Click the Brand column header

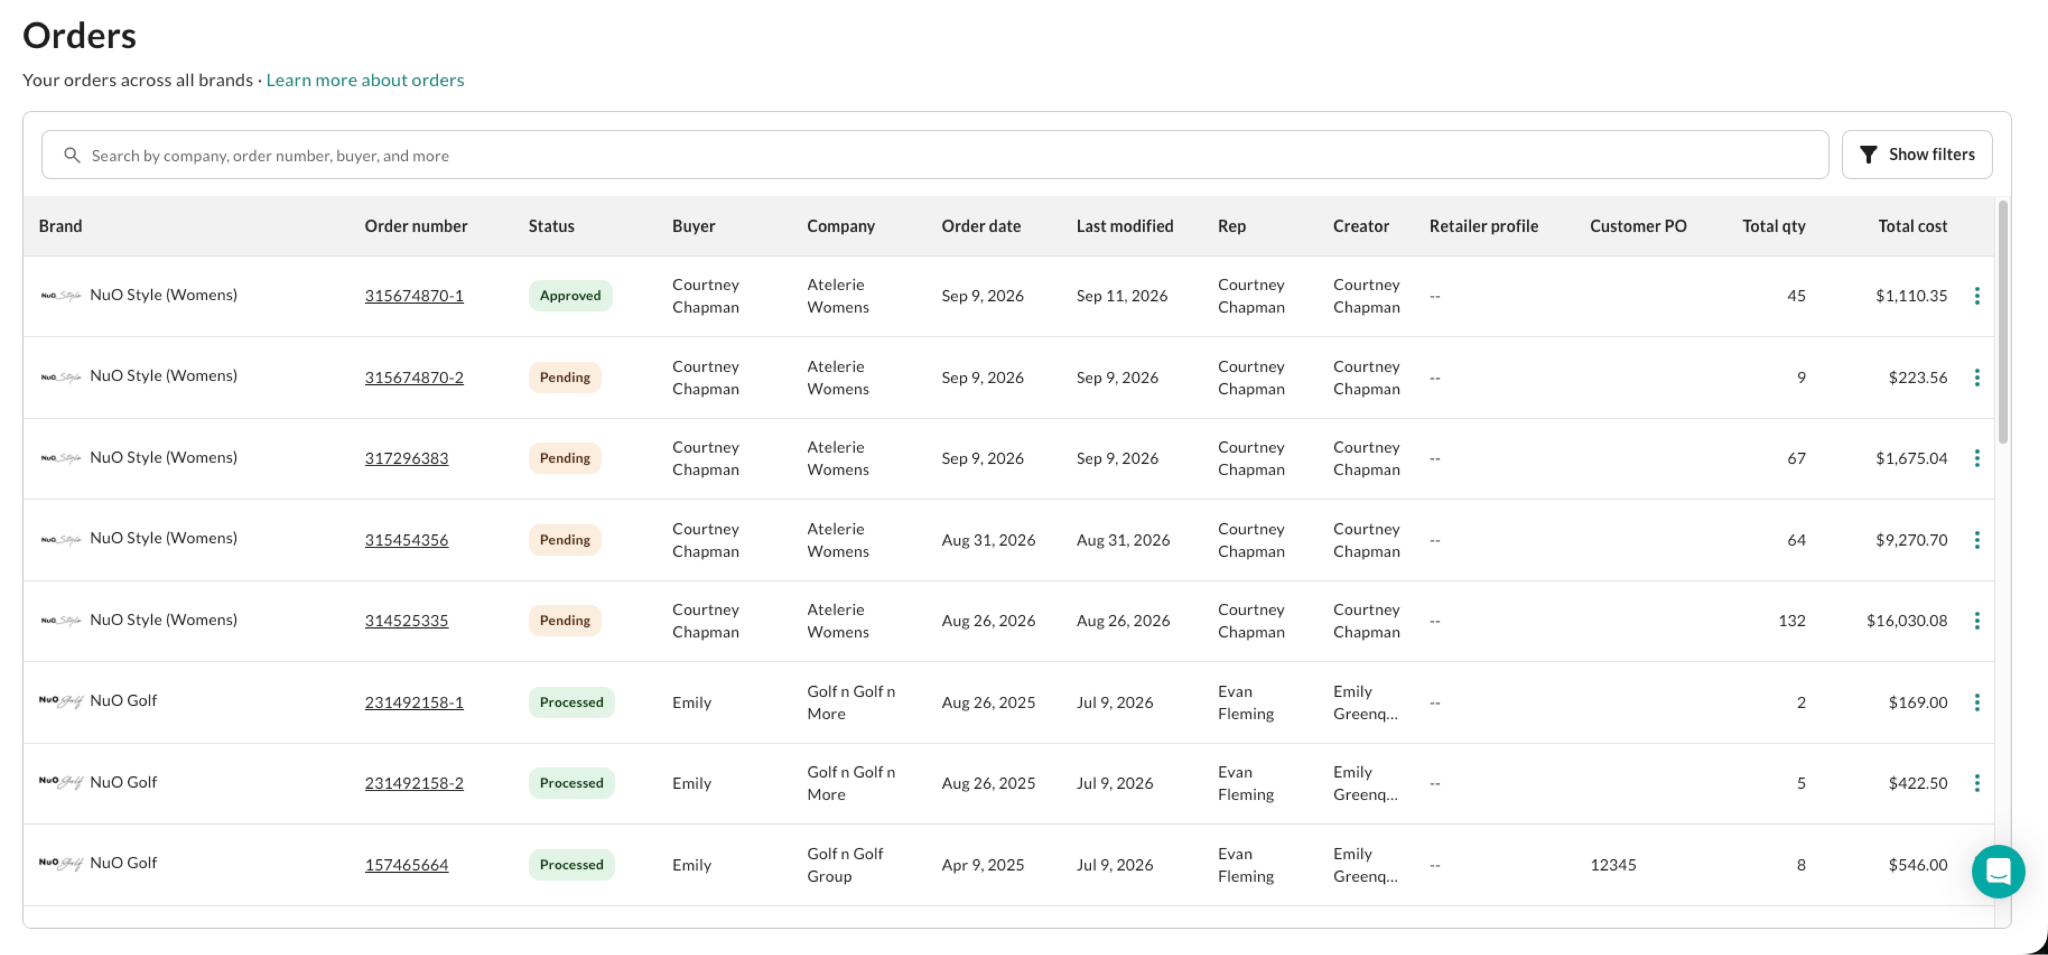(x=60, y=226)
